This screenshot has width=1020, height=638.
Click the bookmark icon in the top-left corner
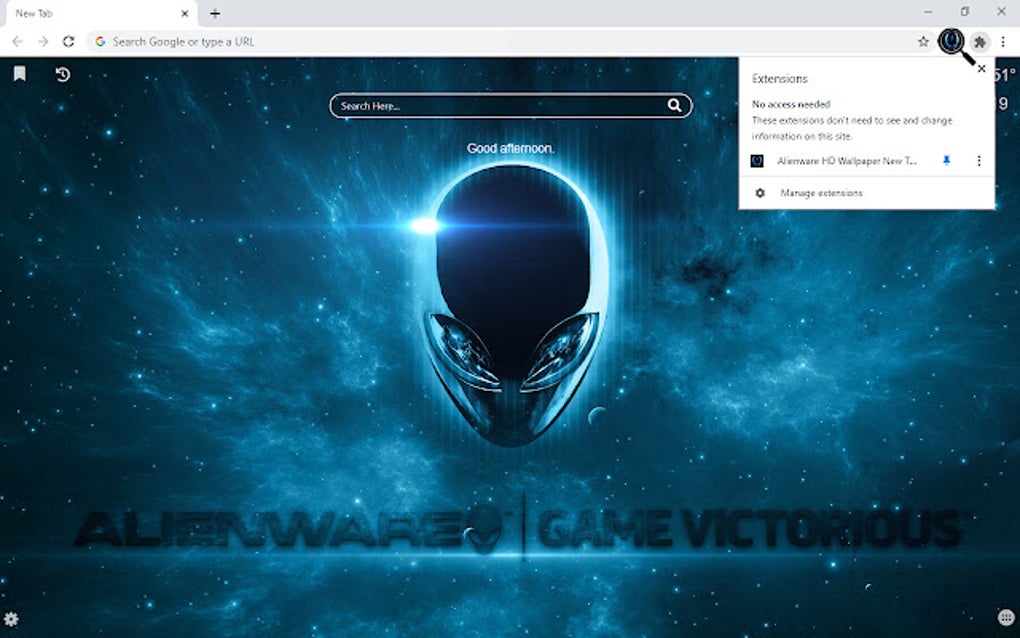click(x=20, y=72)
